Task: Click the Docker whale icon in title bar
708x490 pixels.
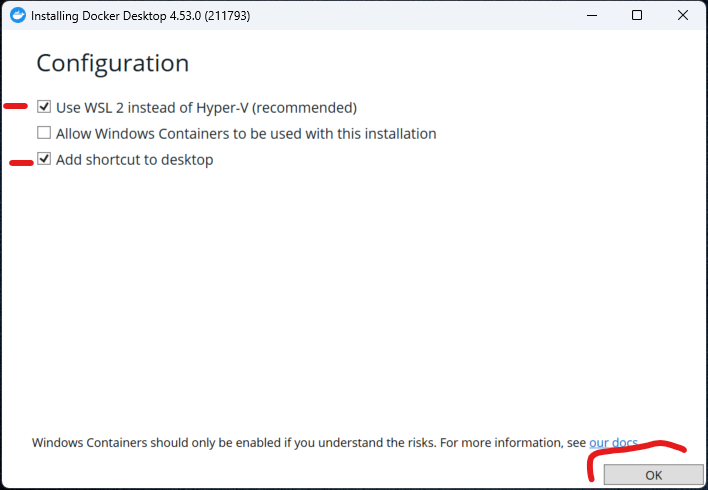Action: coord(18,15)
